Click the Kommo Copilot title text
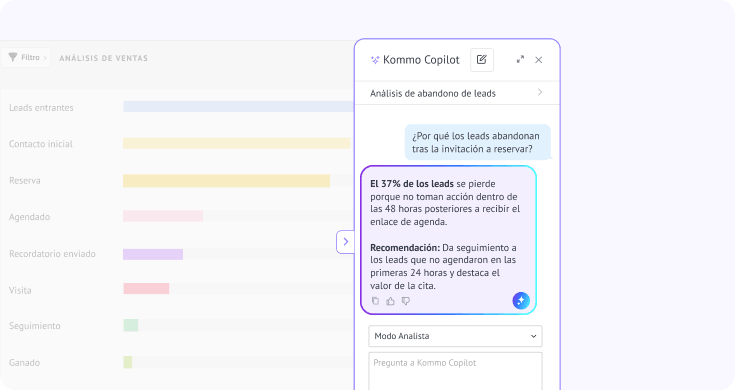735x390 pixels. (x=421, y=60)
